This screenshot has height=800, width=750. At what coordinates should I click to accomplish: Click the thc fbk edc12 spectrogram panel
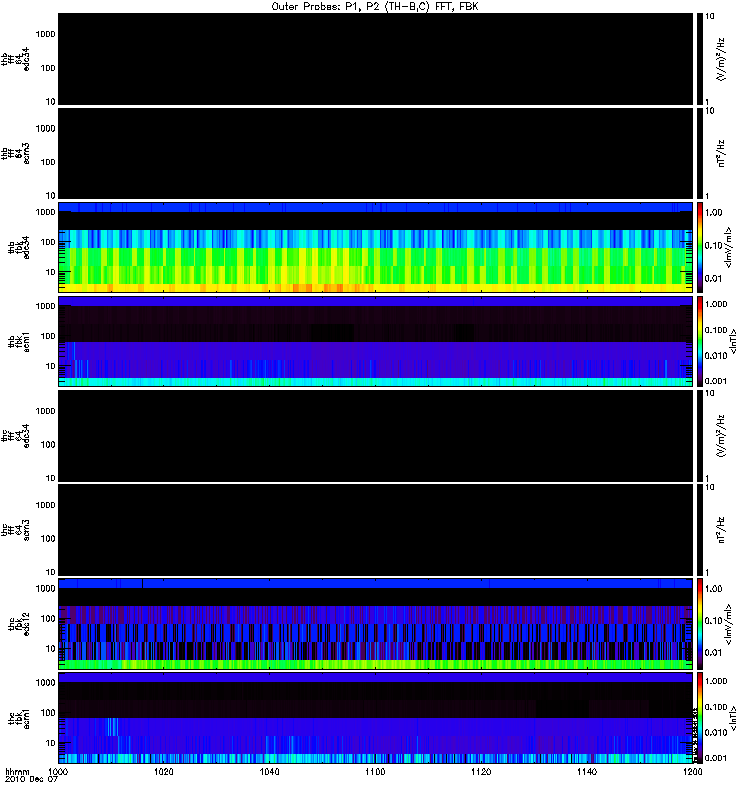pyautogui.click(x=375, y=623)
